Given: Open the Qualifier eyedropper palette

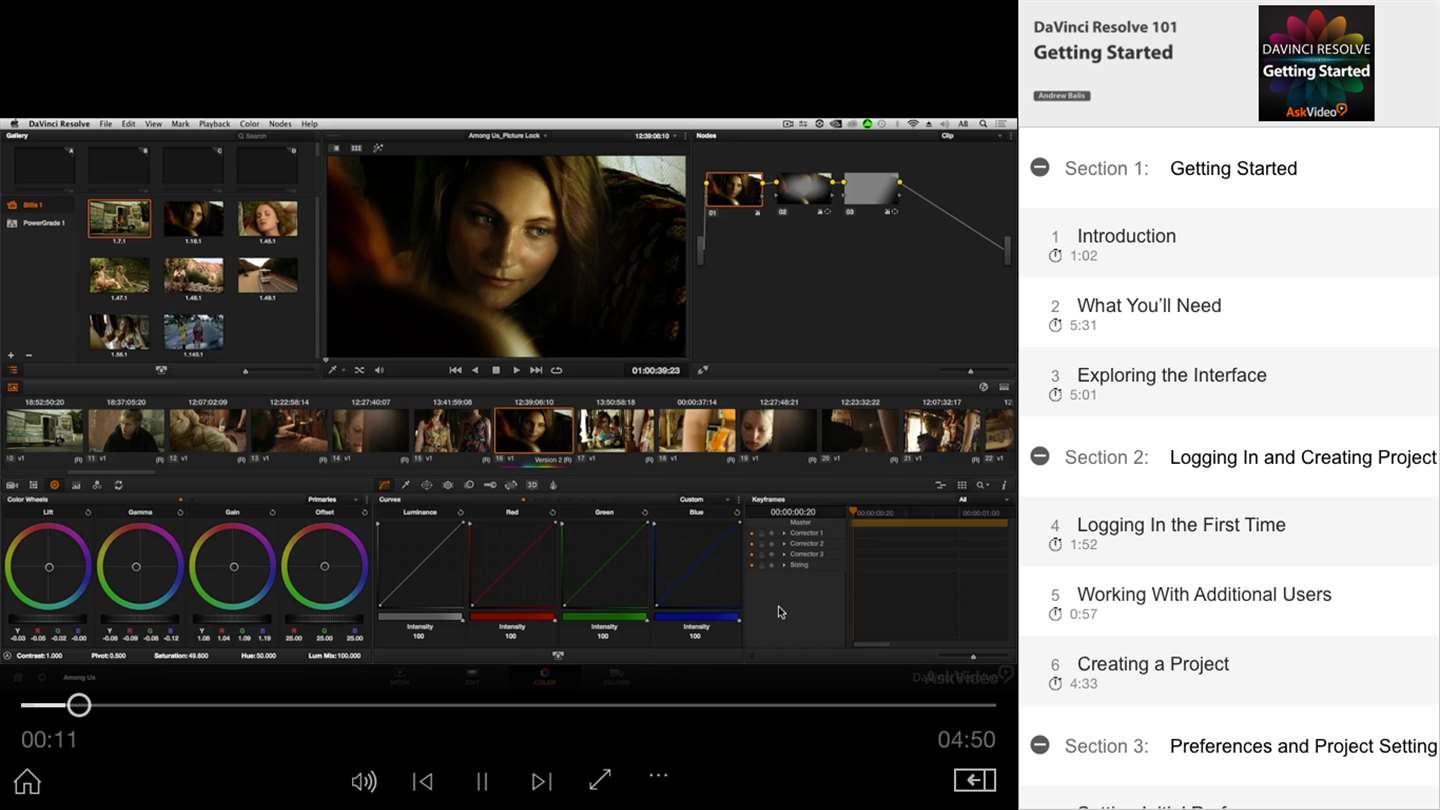Looking at the screenshot, I should [x=406, y=485].
